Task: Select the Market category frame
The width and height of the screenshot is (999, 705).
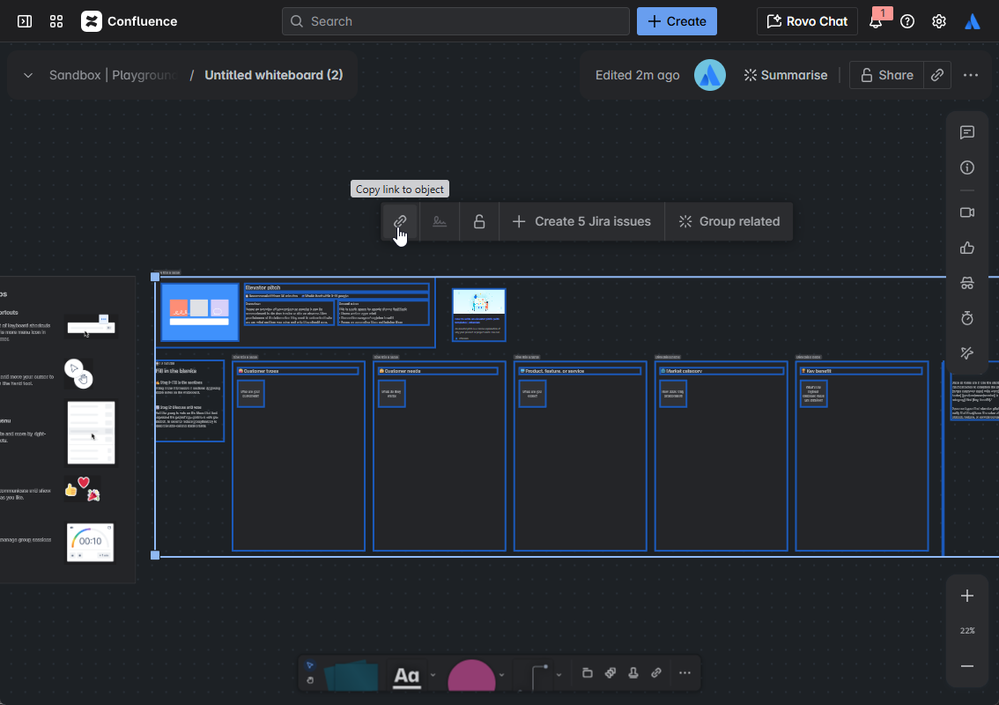Action: click(x=721, y=455)
